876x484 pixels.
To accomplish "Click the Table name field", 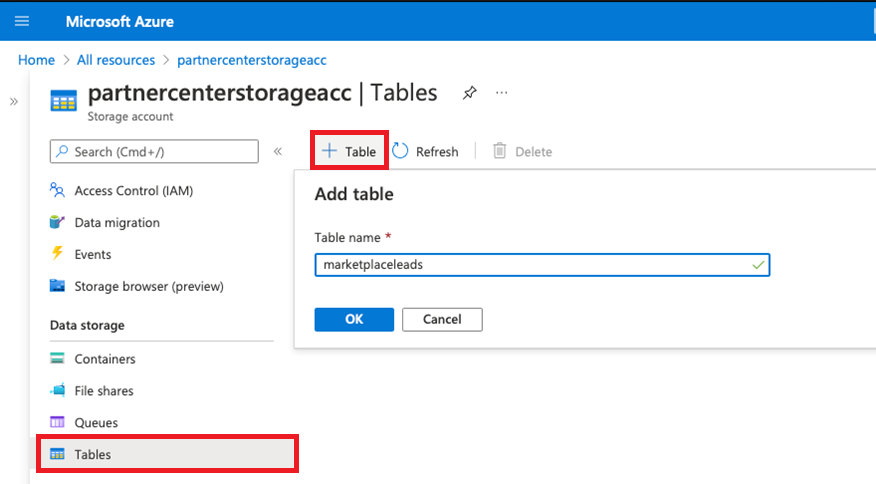I will (x=542, y=265).
